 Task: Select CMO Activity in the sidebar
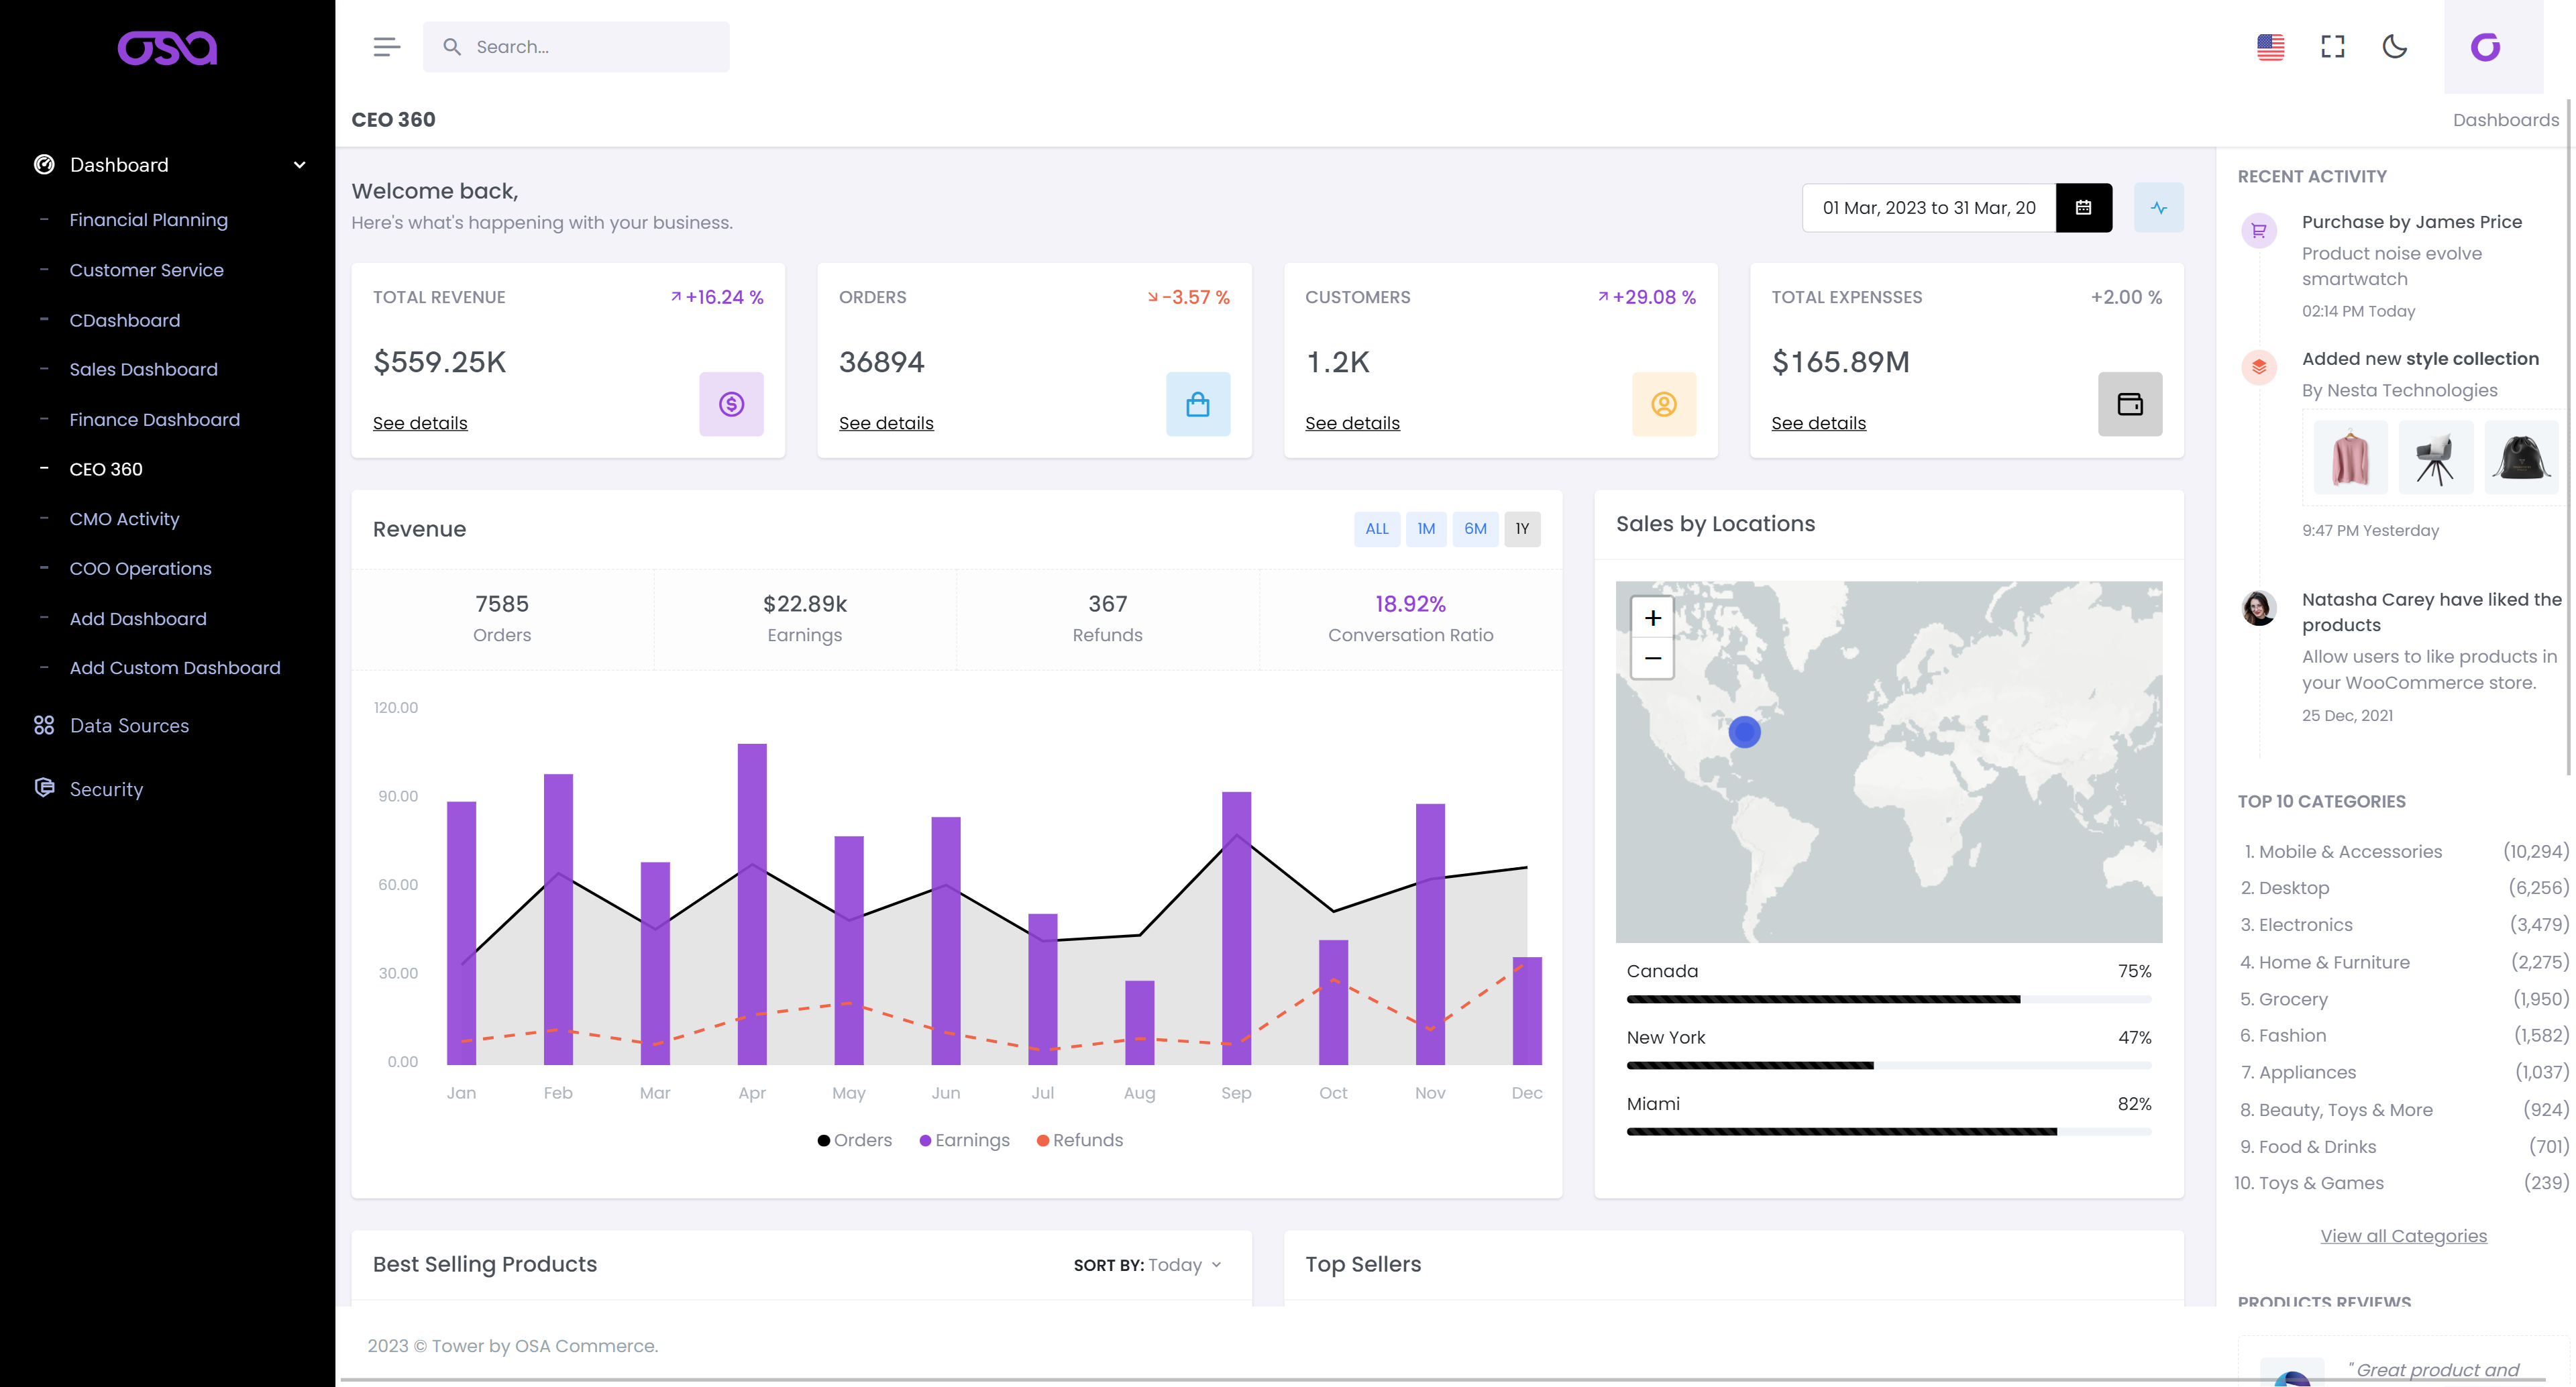tap(124, 518)
